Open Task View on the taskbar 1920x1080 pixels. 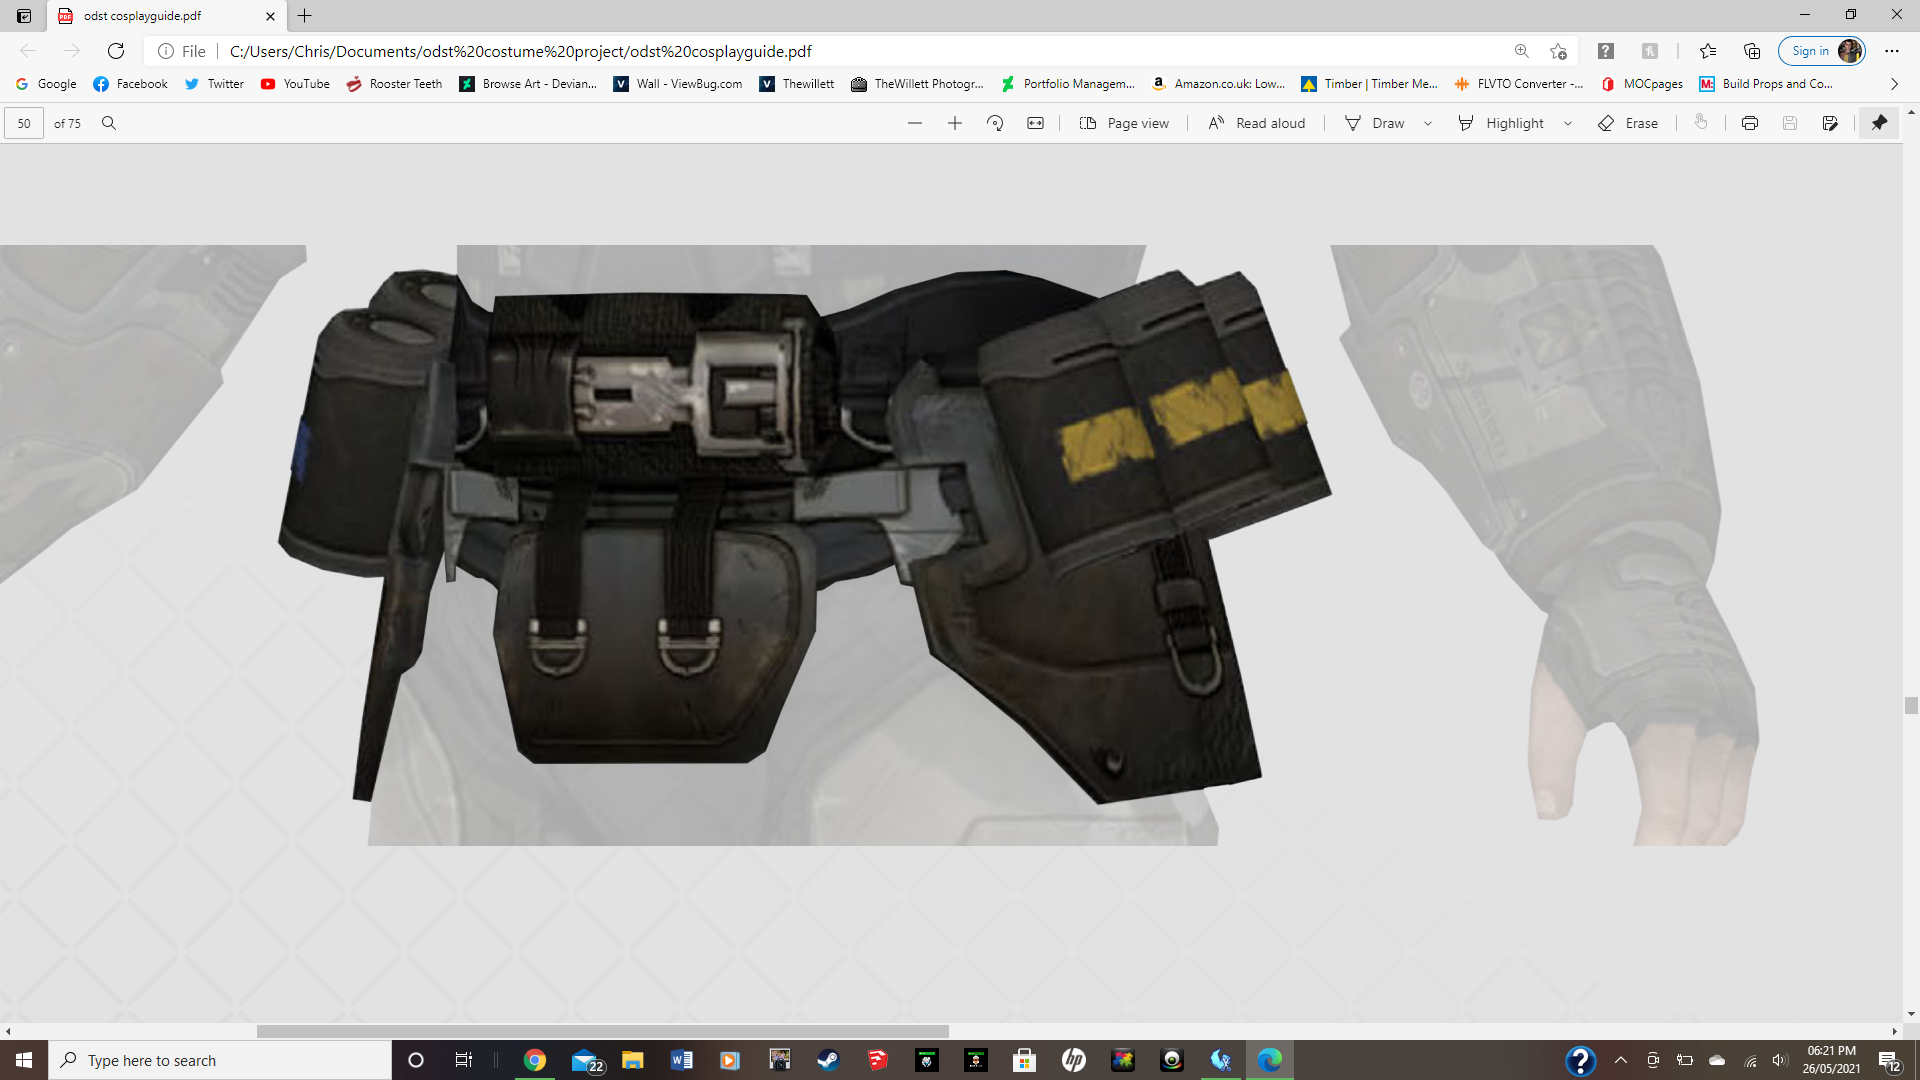463,1060
